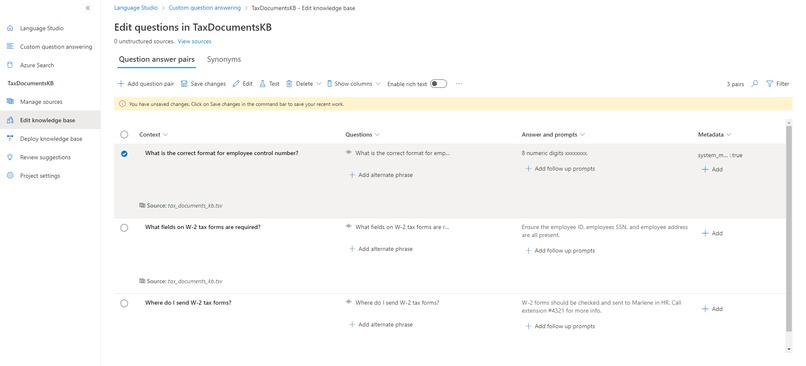This screenshot has height=366, width=806.
Task: Expand the Questions column sort menu
Action: tap(377, 135)
